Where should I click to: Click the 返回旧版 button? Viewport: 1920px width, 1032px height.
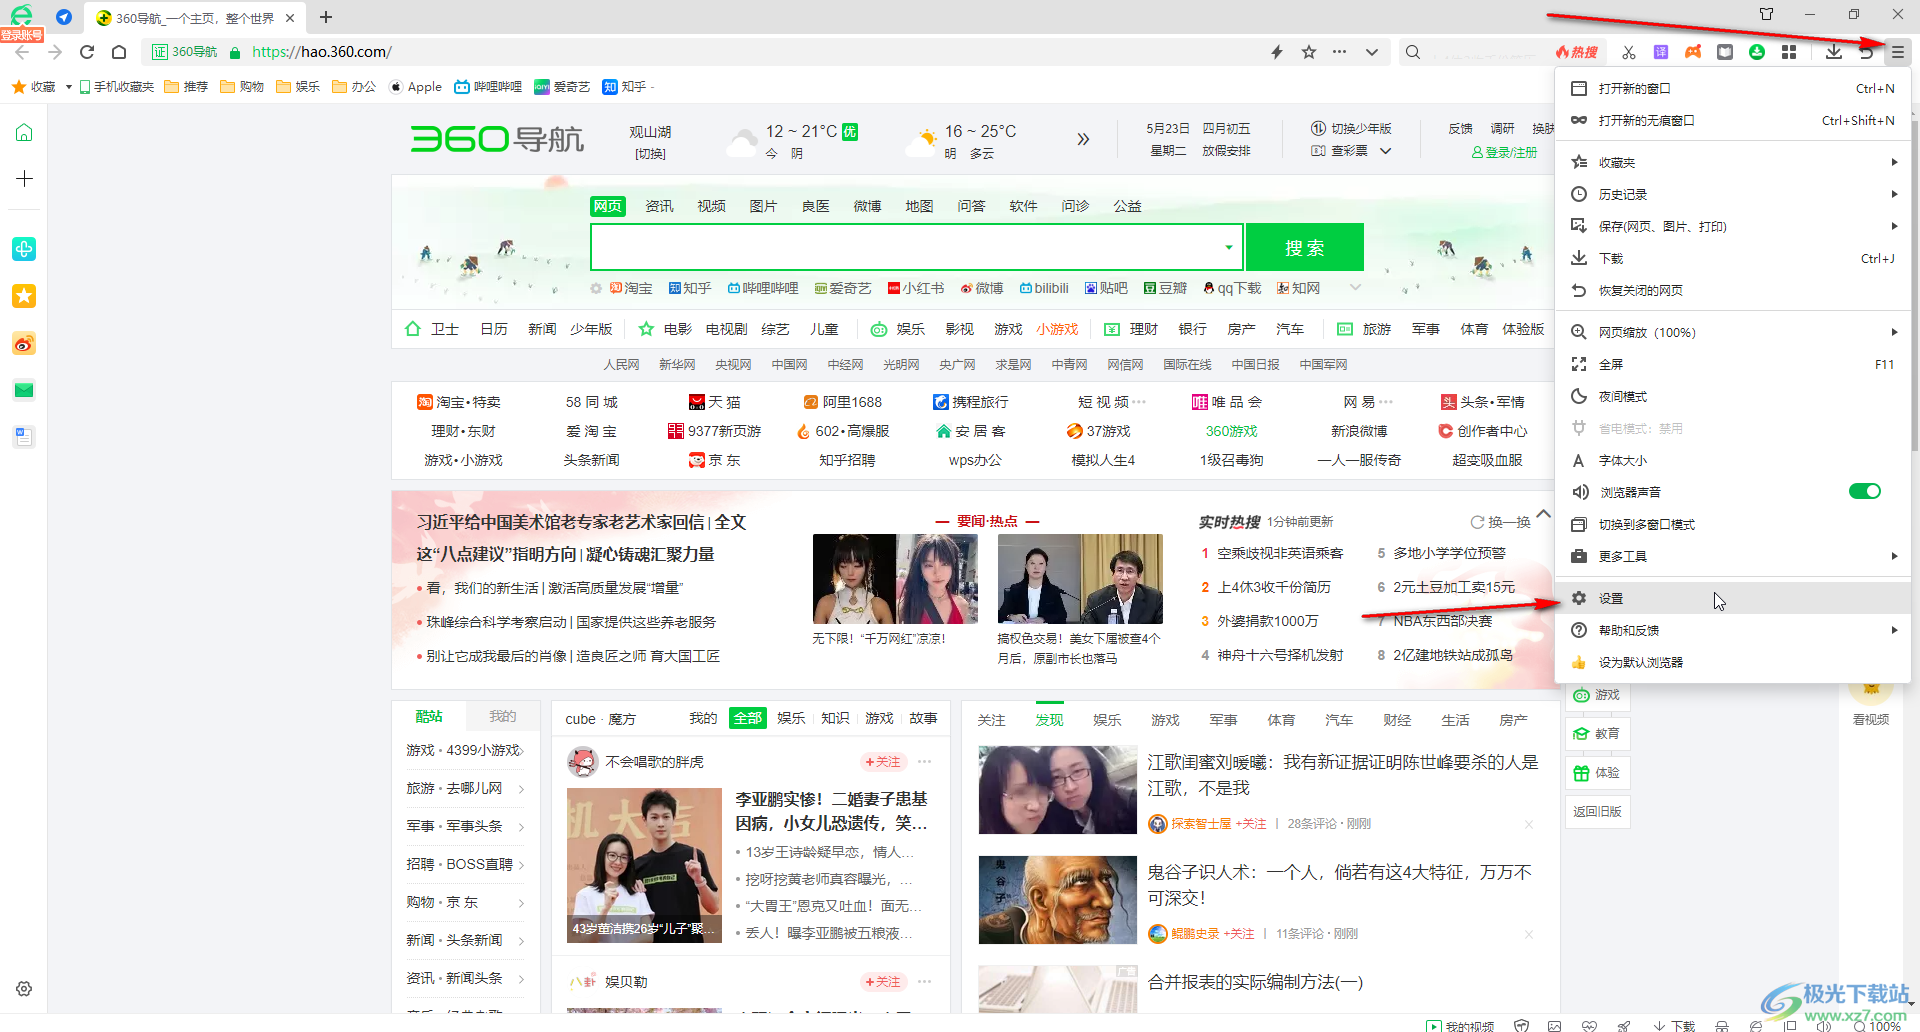(x=1597, y=811)
